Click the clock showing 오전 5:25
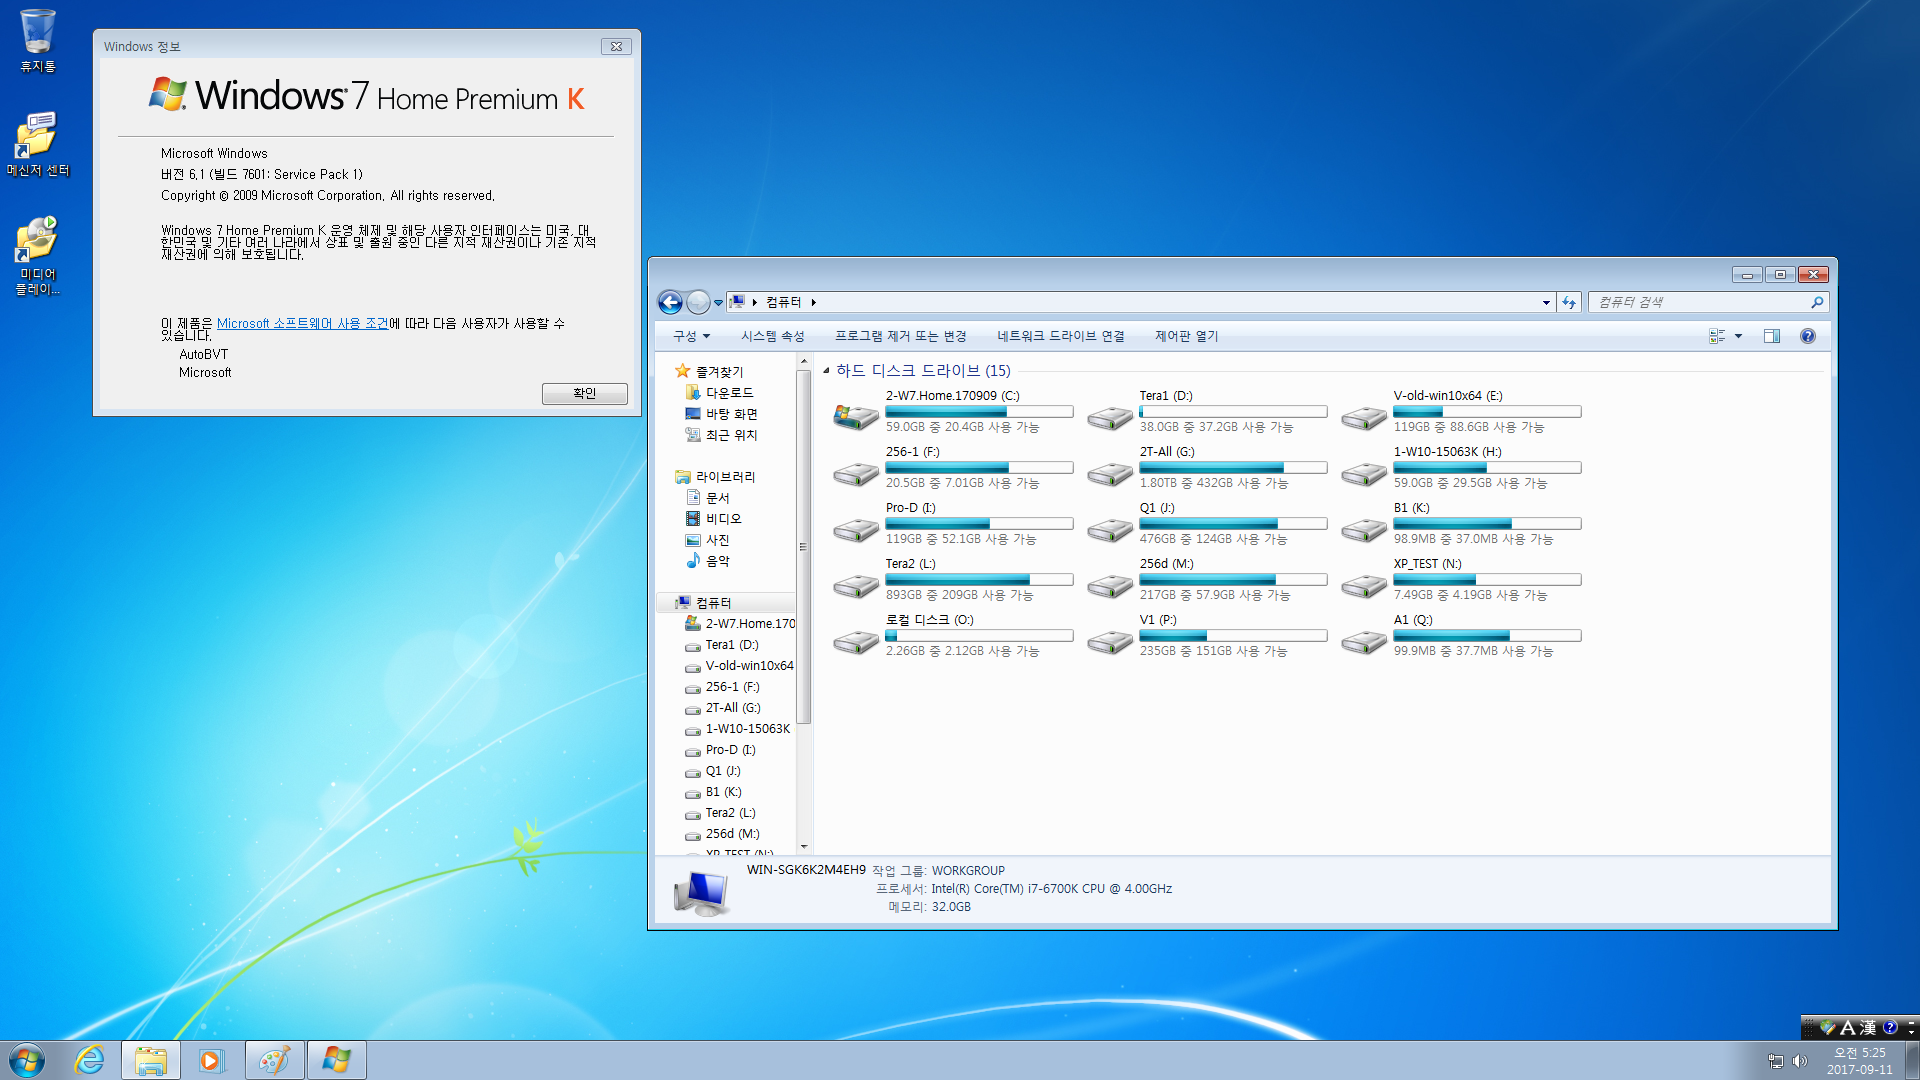 coord(1859,1052)
